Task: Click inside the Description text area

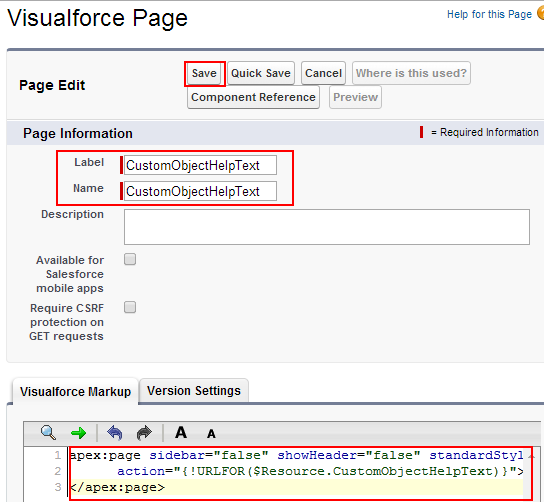Action: 327,227
